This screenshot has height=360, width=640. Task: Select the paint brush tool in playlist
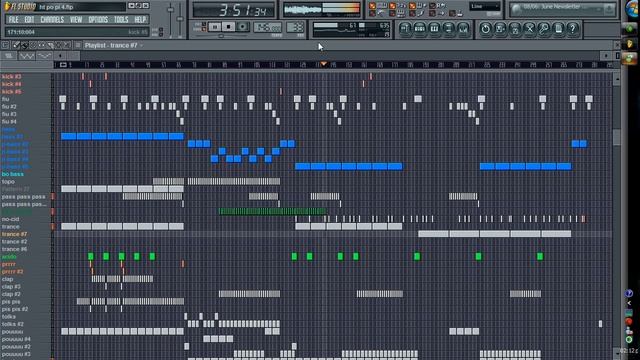click(24, 45)
